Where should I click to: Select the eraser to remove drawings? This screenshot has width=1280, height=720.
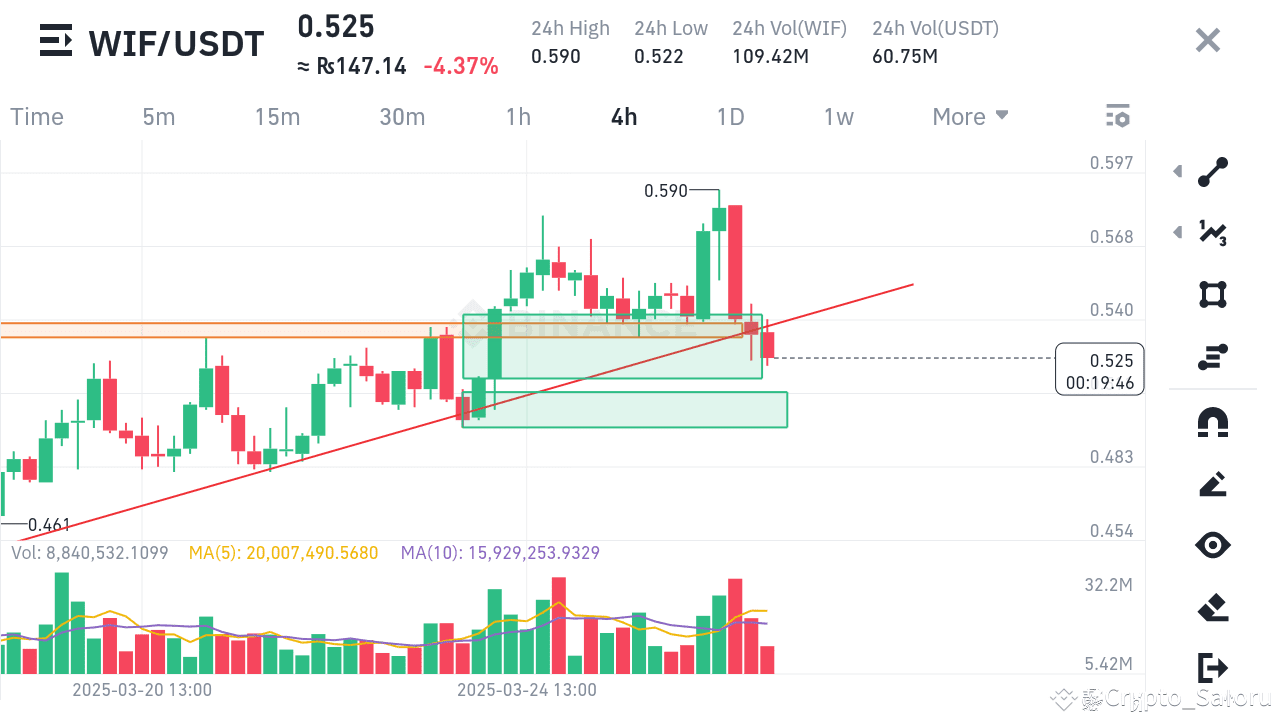[1212, 607]
